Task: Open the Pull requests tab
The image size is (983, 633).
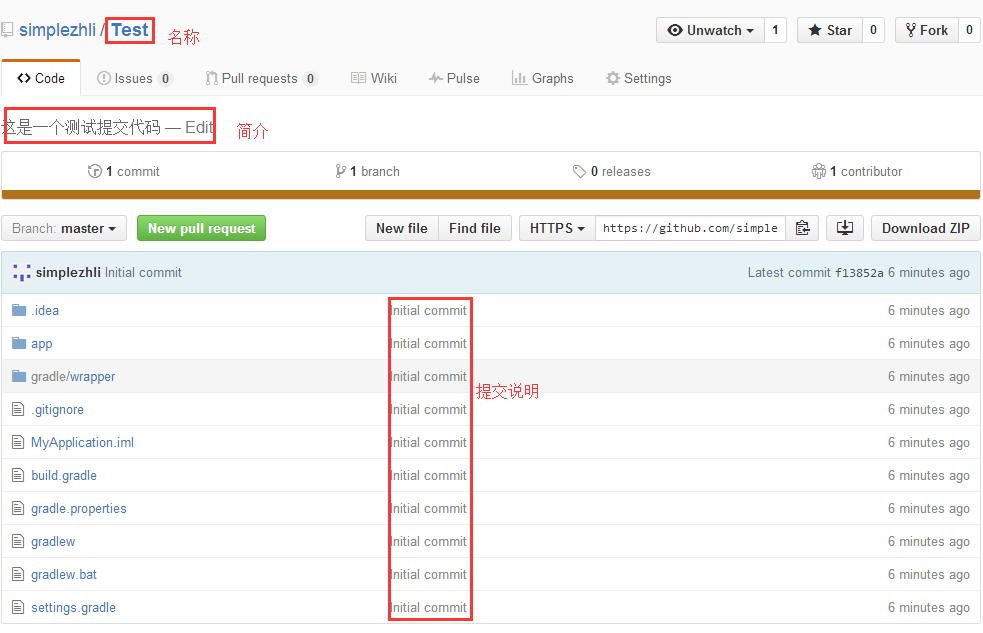Action: point(261,78)
